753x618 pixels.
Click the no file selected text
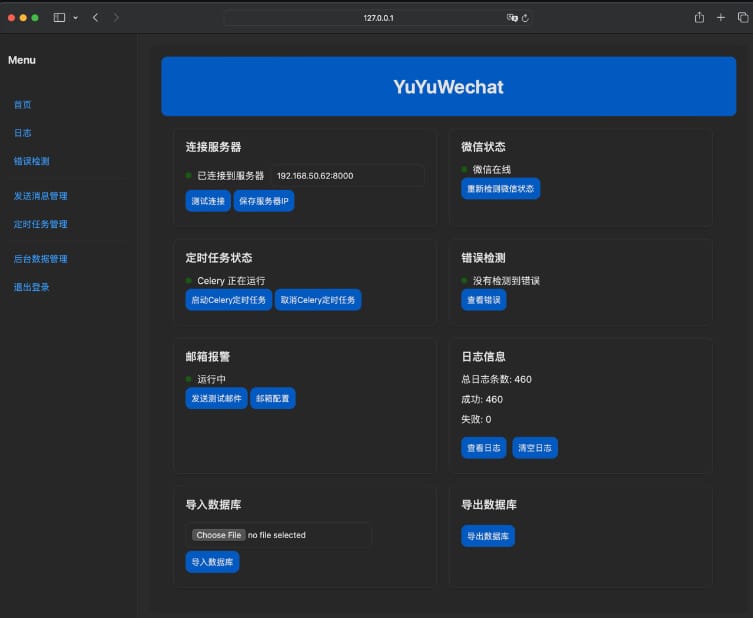[277, 535]
